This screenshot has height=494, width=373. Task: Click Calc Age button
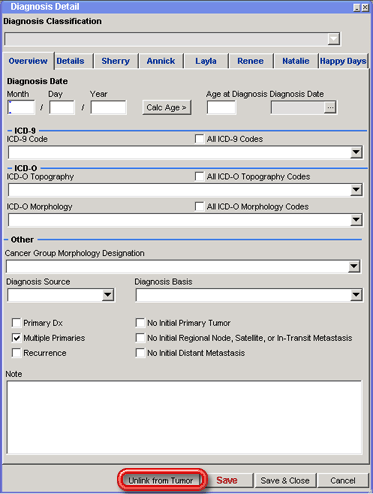(x=167, y=107)
